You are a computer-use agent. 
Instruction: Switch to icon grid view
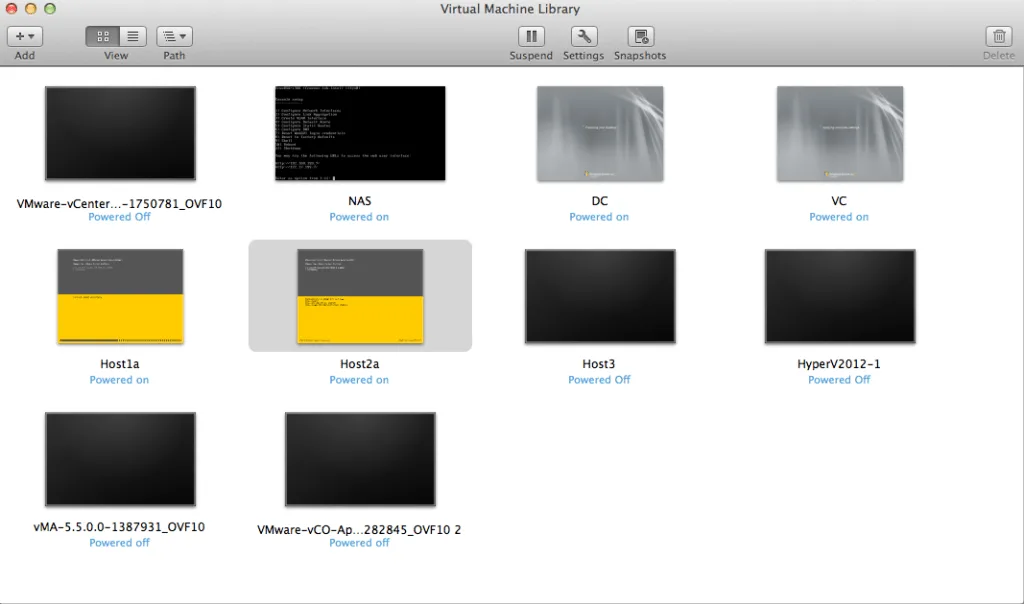(x=103, y=37)
